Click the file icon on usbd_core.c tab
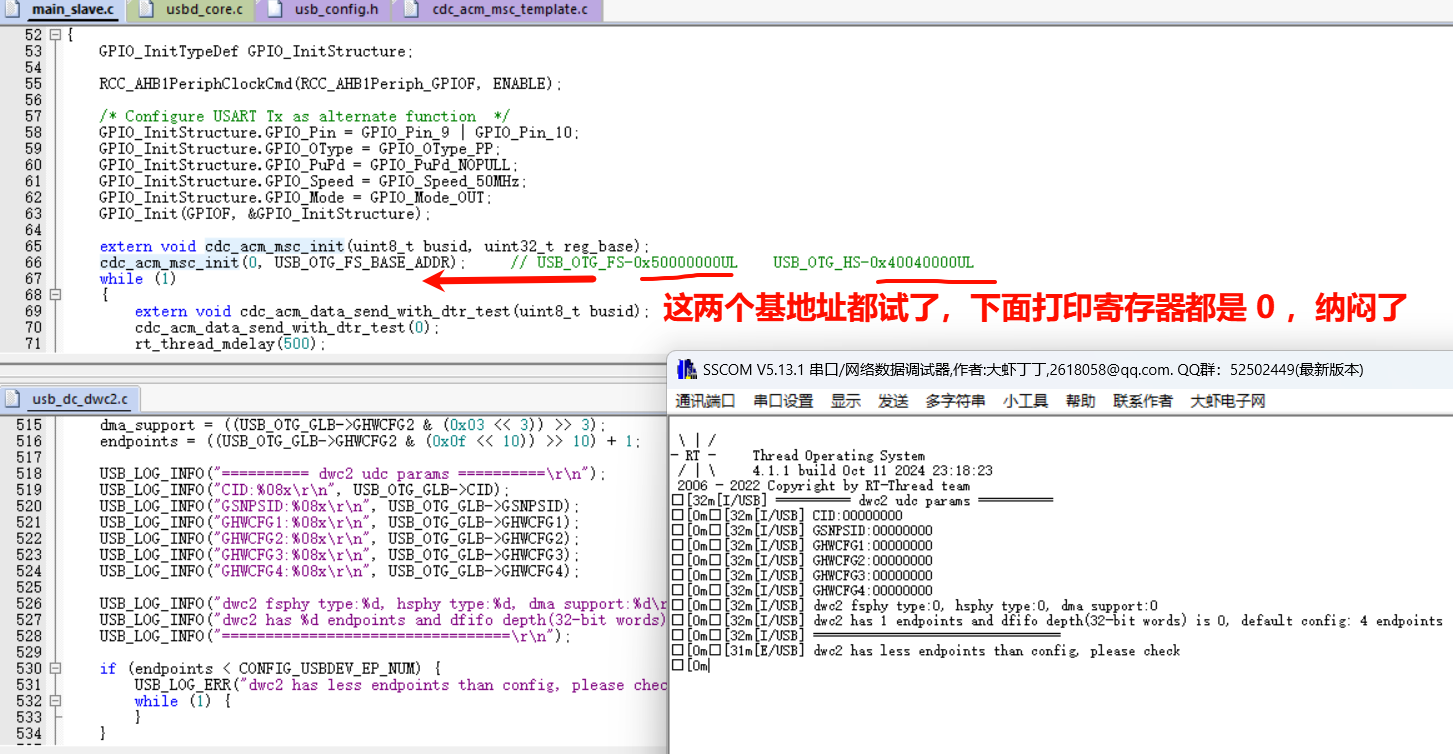The height and width of the screenshot is (754, 1453). pos(147,10)
